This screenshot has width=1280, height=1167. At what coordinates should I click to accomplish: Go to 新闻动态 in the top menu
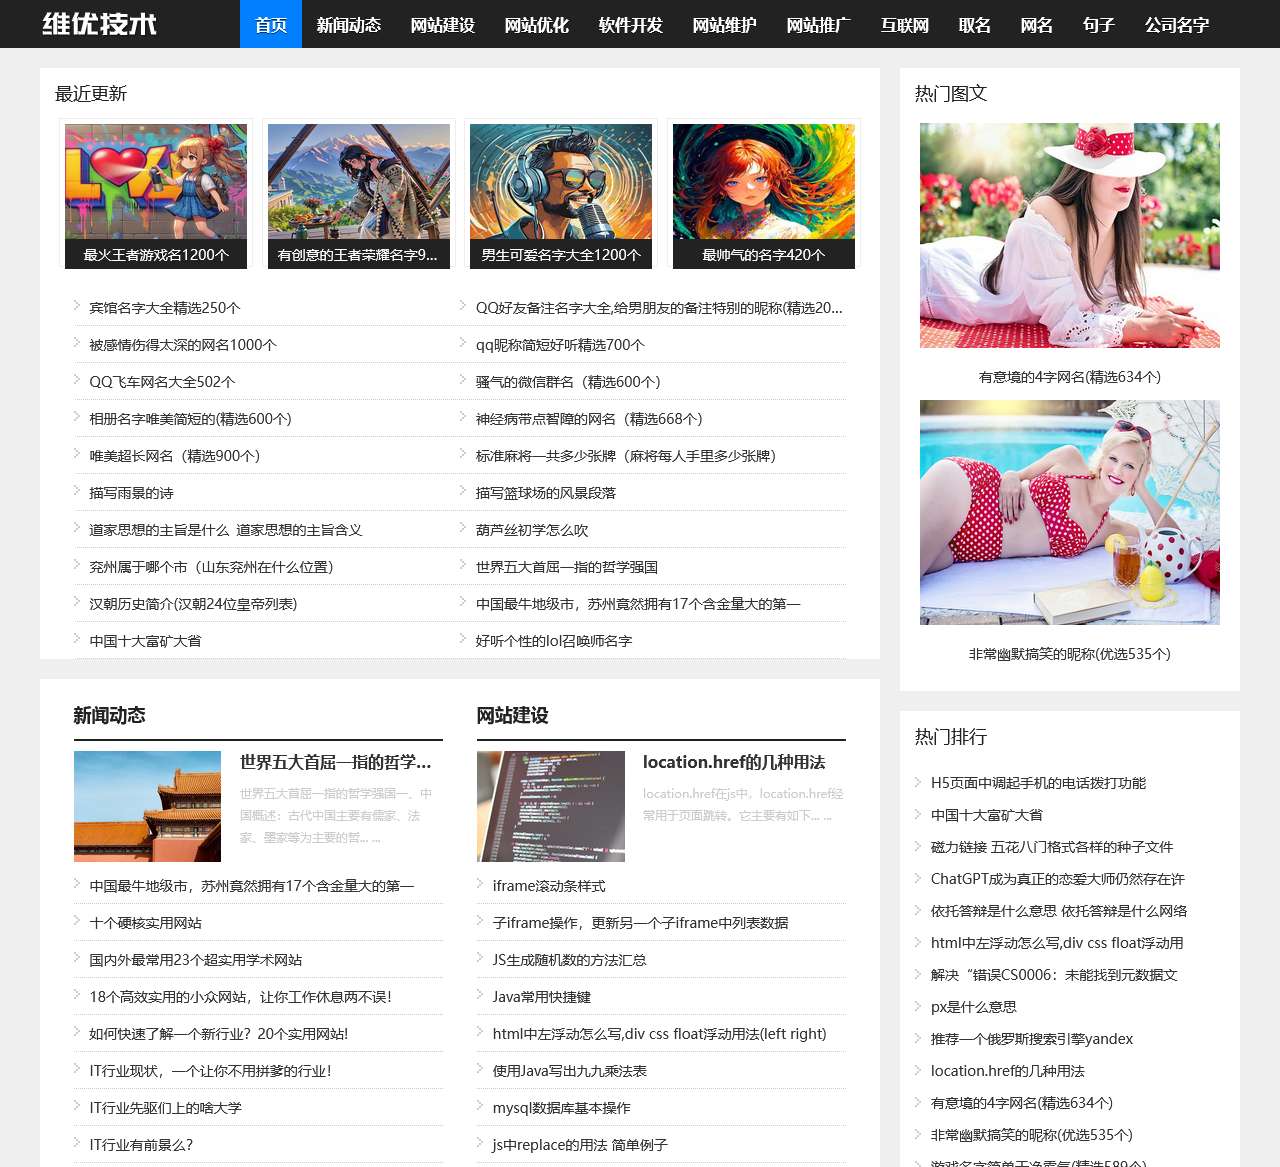tap(348, 24)
